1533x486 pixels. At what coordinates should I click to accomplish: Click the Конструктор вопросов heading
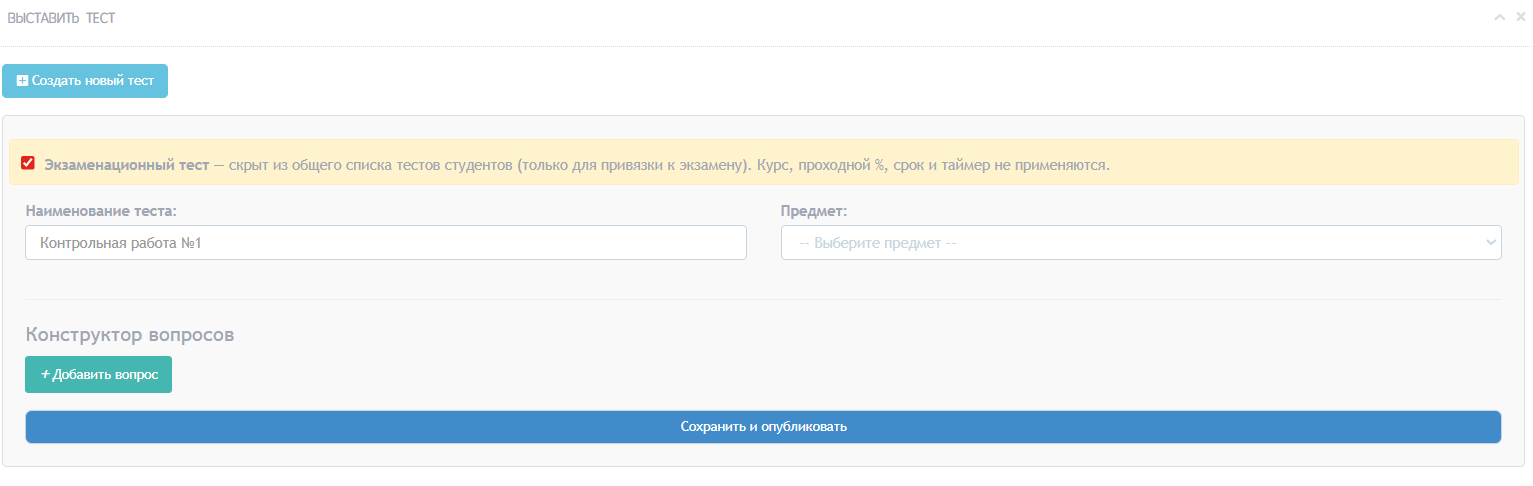pos(130,334)
